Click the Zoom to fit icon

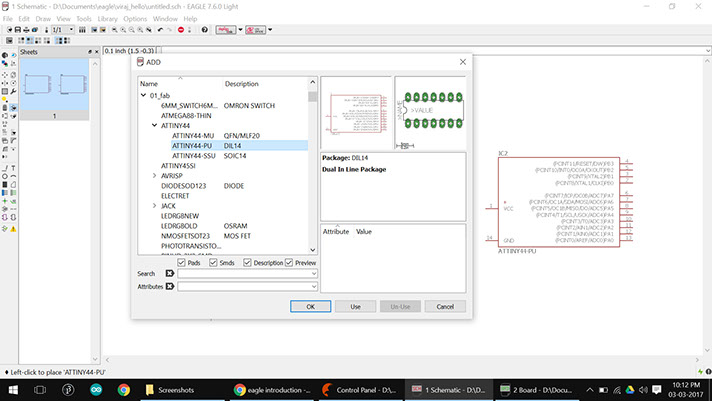click(114, 30)
